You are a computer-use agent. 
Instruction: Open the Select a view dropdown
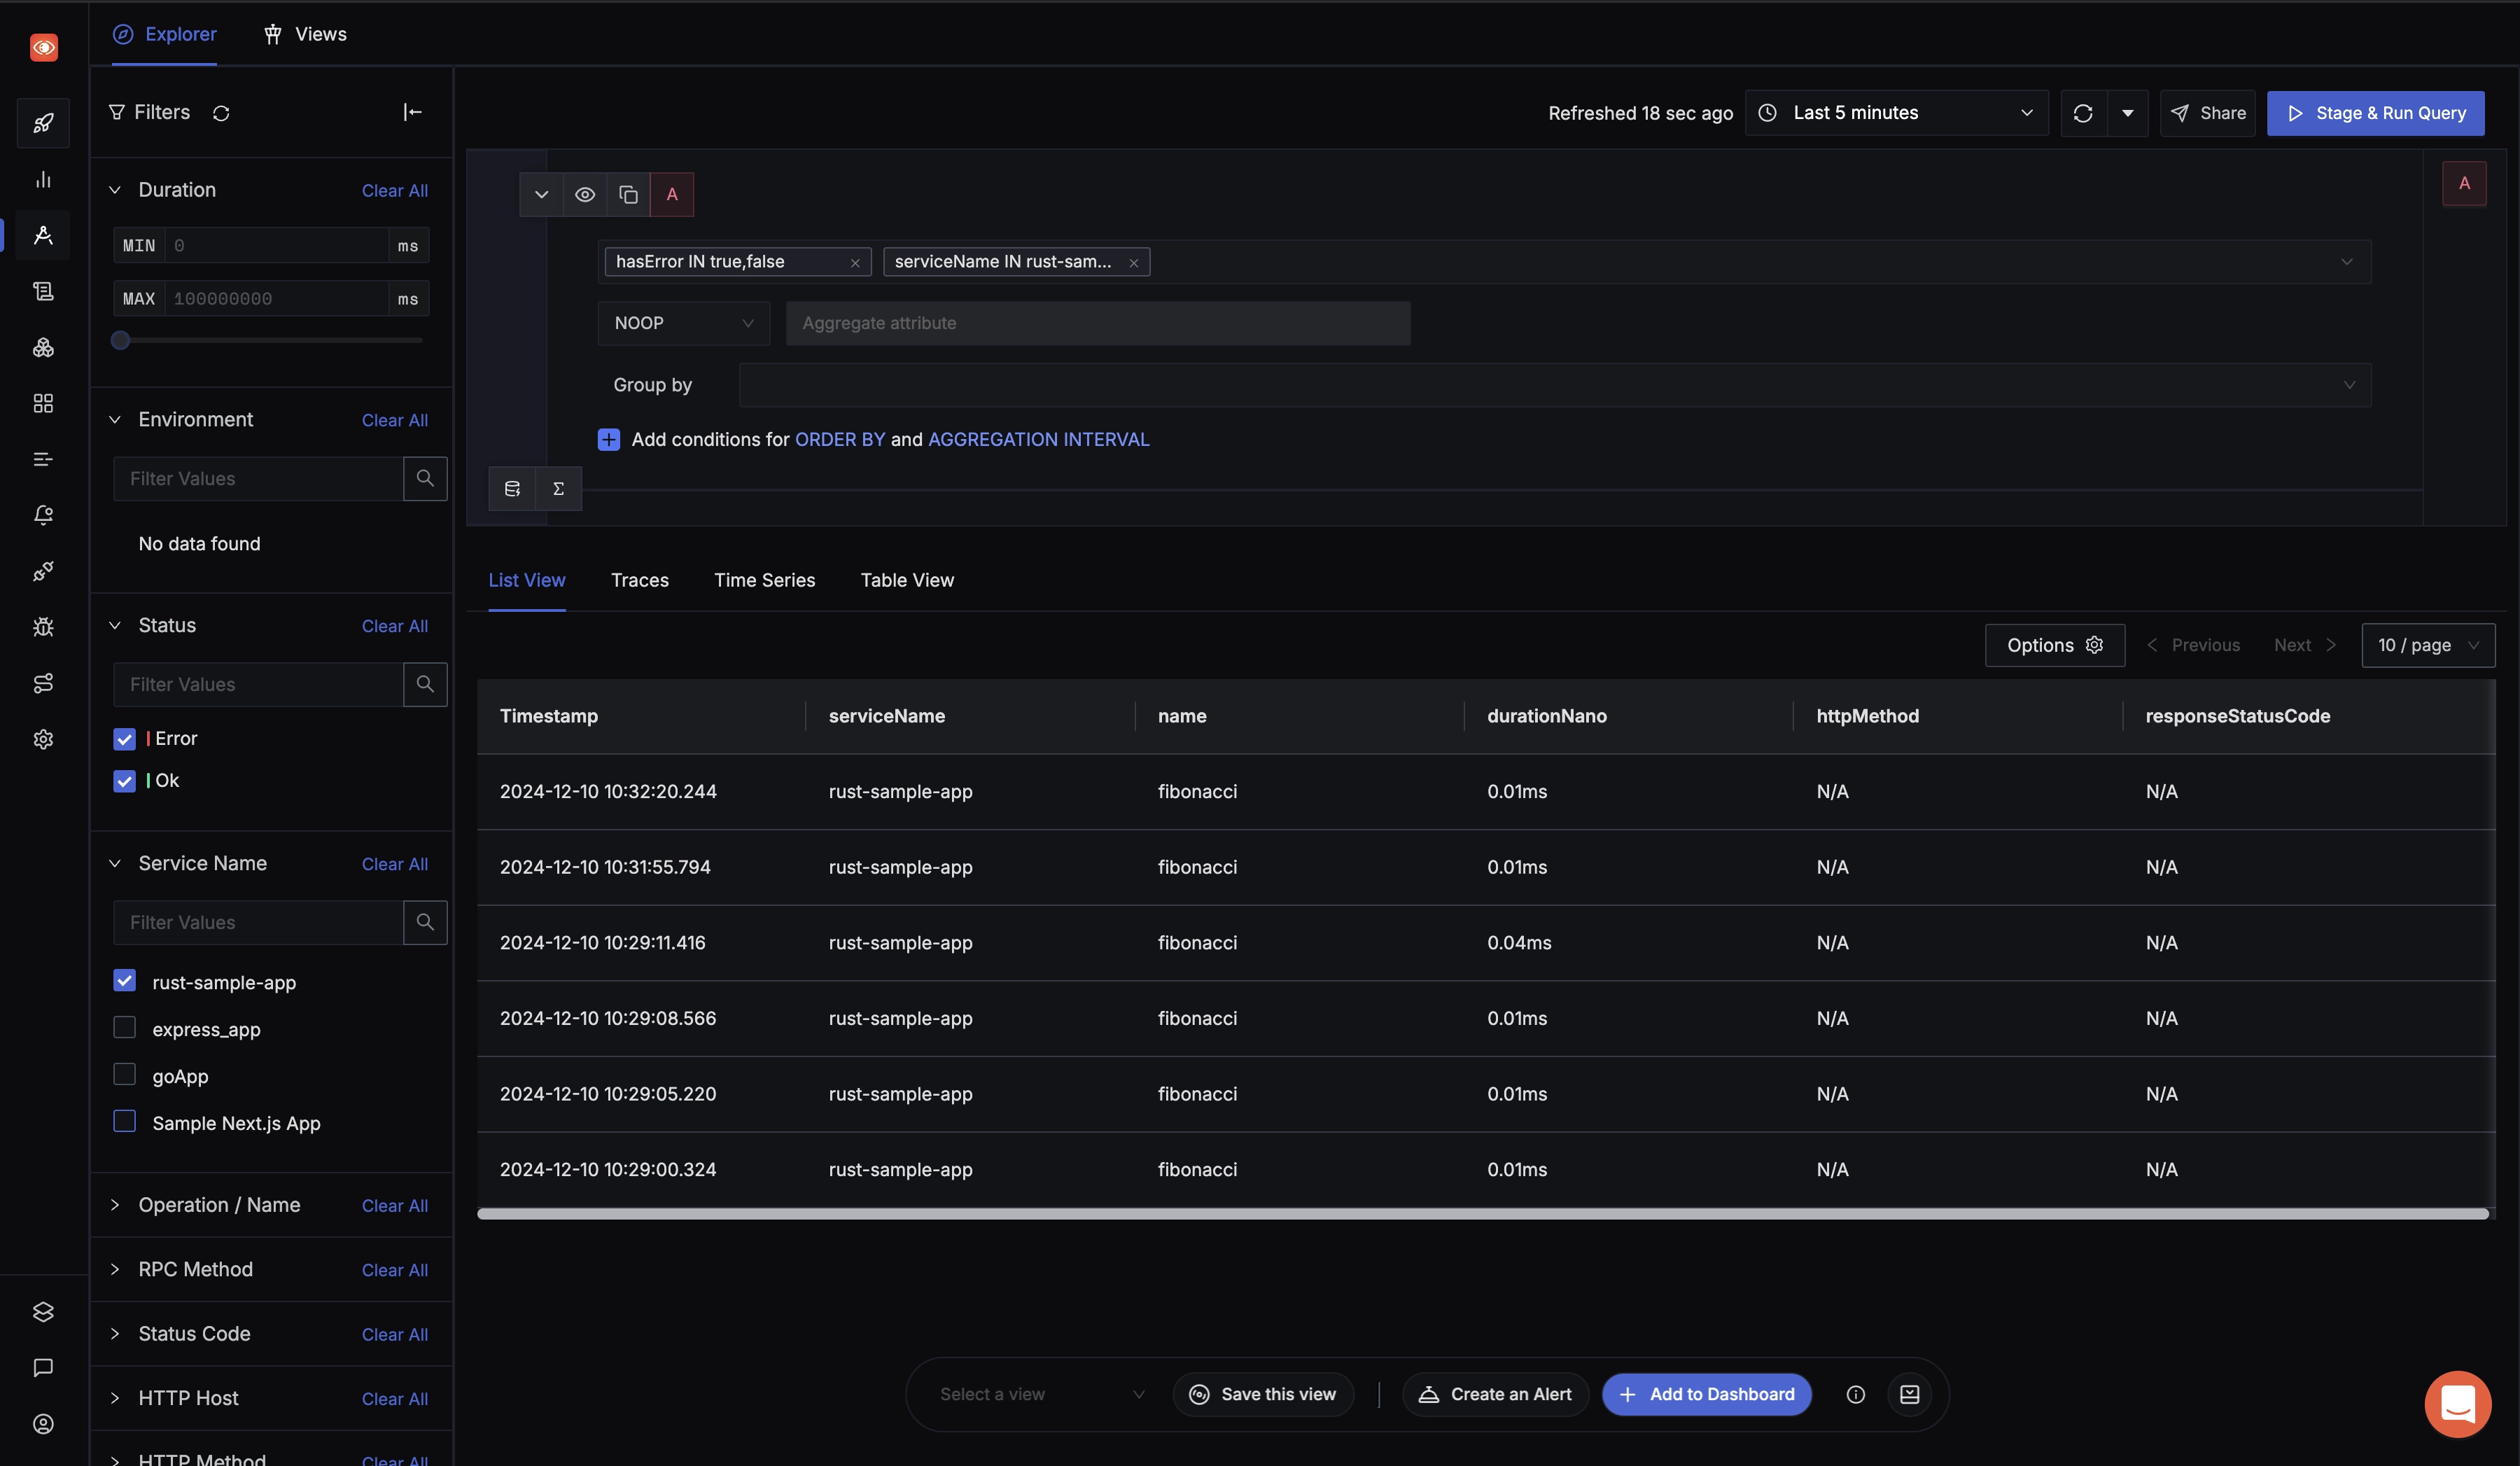(1042, 1394)
